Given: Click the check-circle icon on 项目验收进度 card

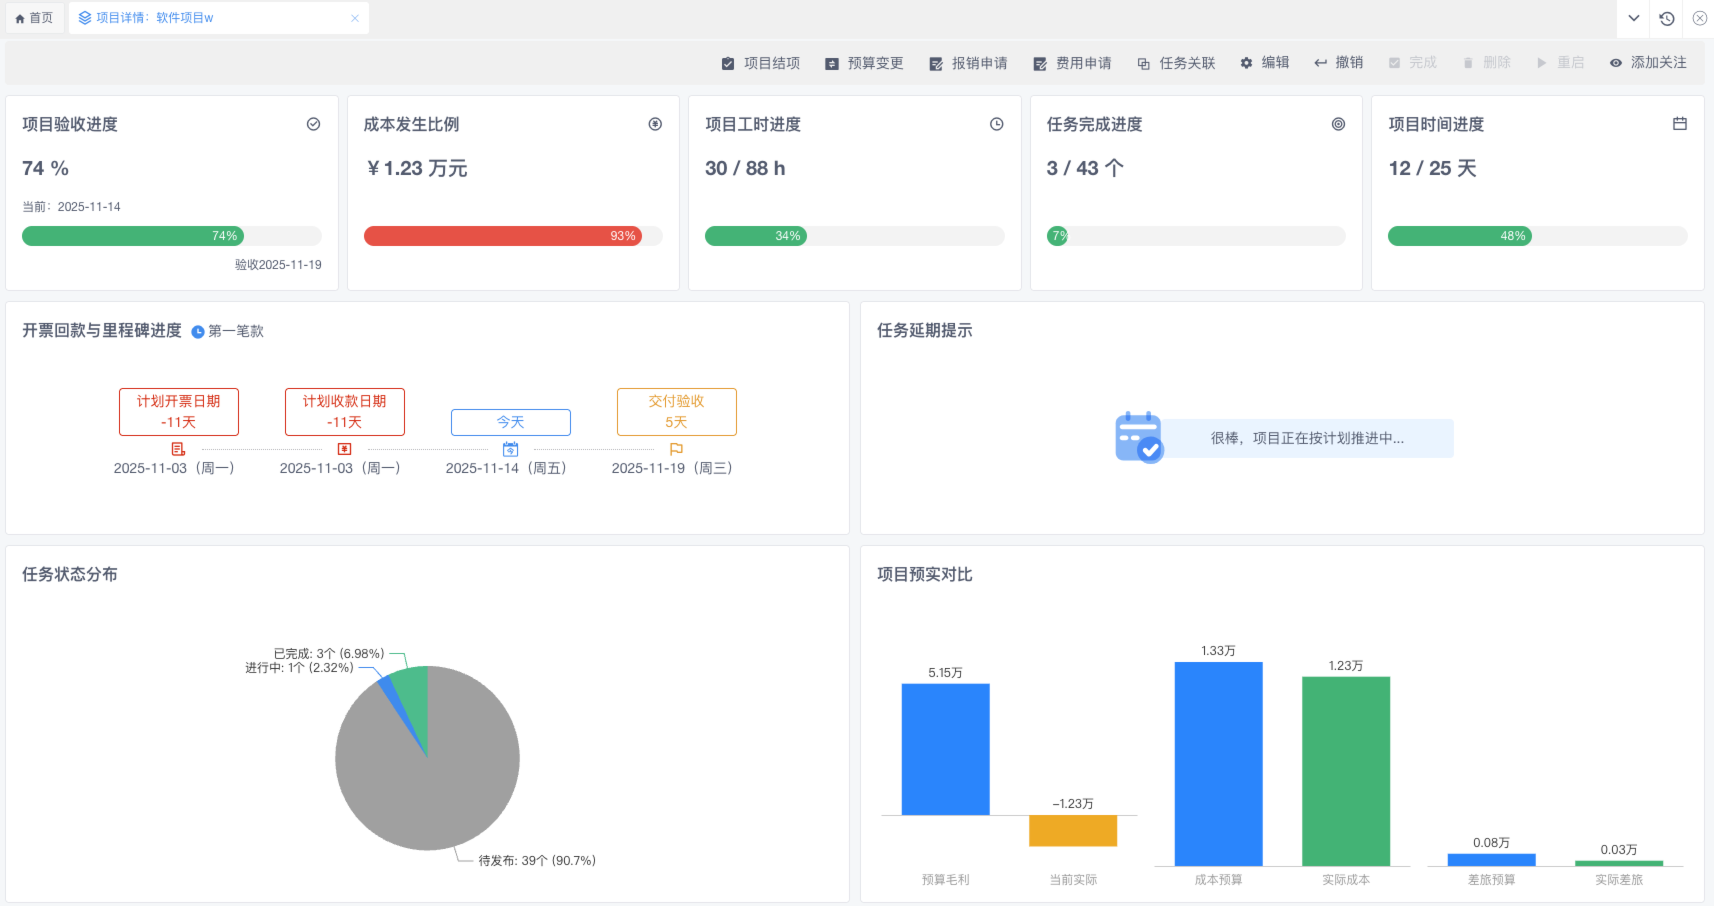Looking at the screenshot, I should point(313,124).
